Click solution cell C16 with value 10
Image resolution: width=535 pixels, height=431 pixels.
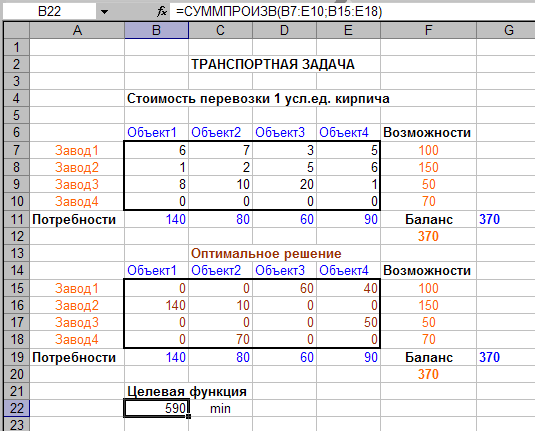click(x=220, y=305)
